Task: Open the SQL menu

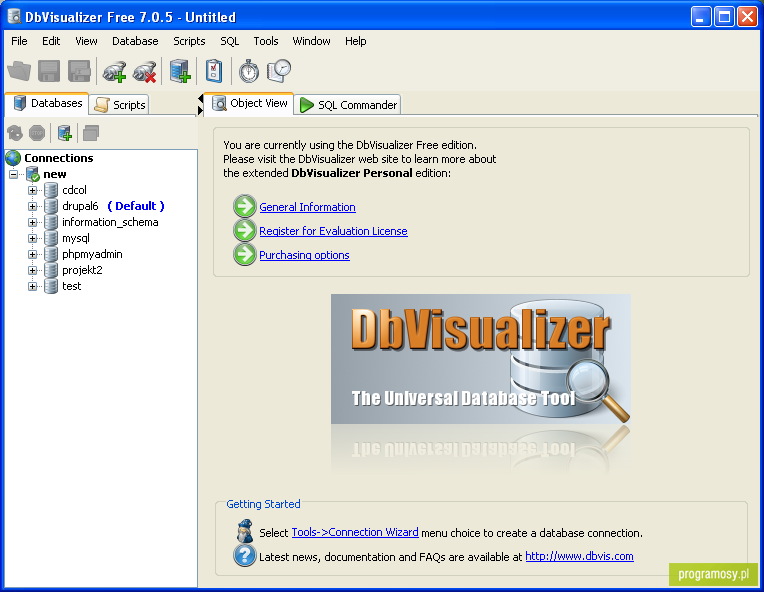Action: pyautogui.click(x=229, y=41)
